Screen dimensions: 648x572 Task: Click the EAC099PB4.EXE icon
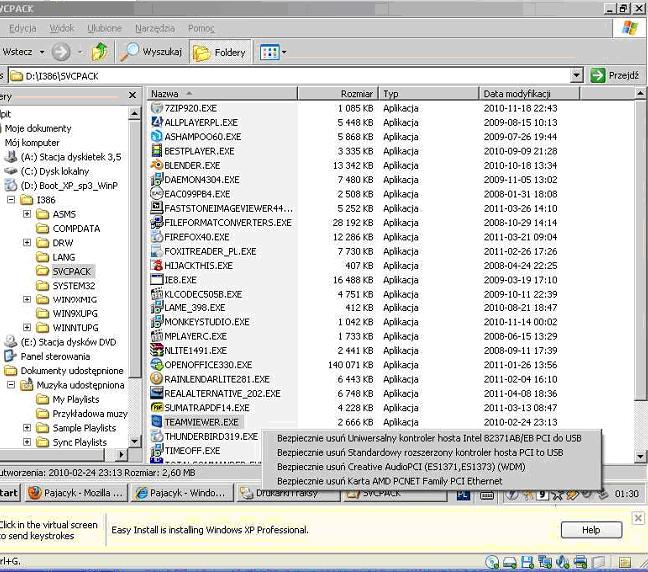[157, 194]
